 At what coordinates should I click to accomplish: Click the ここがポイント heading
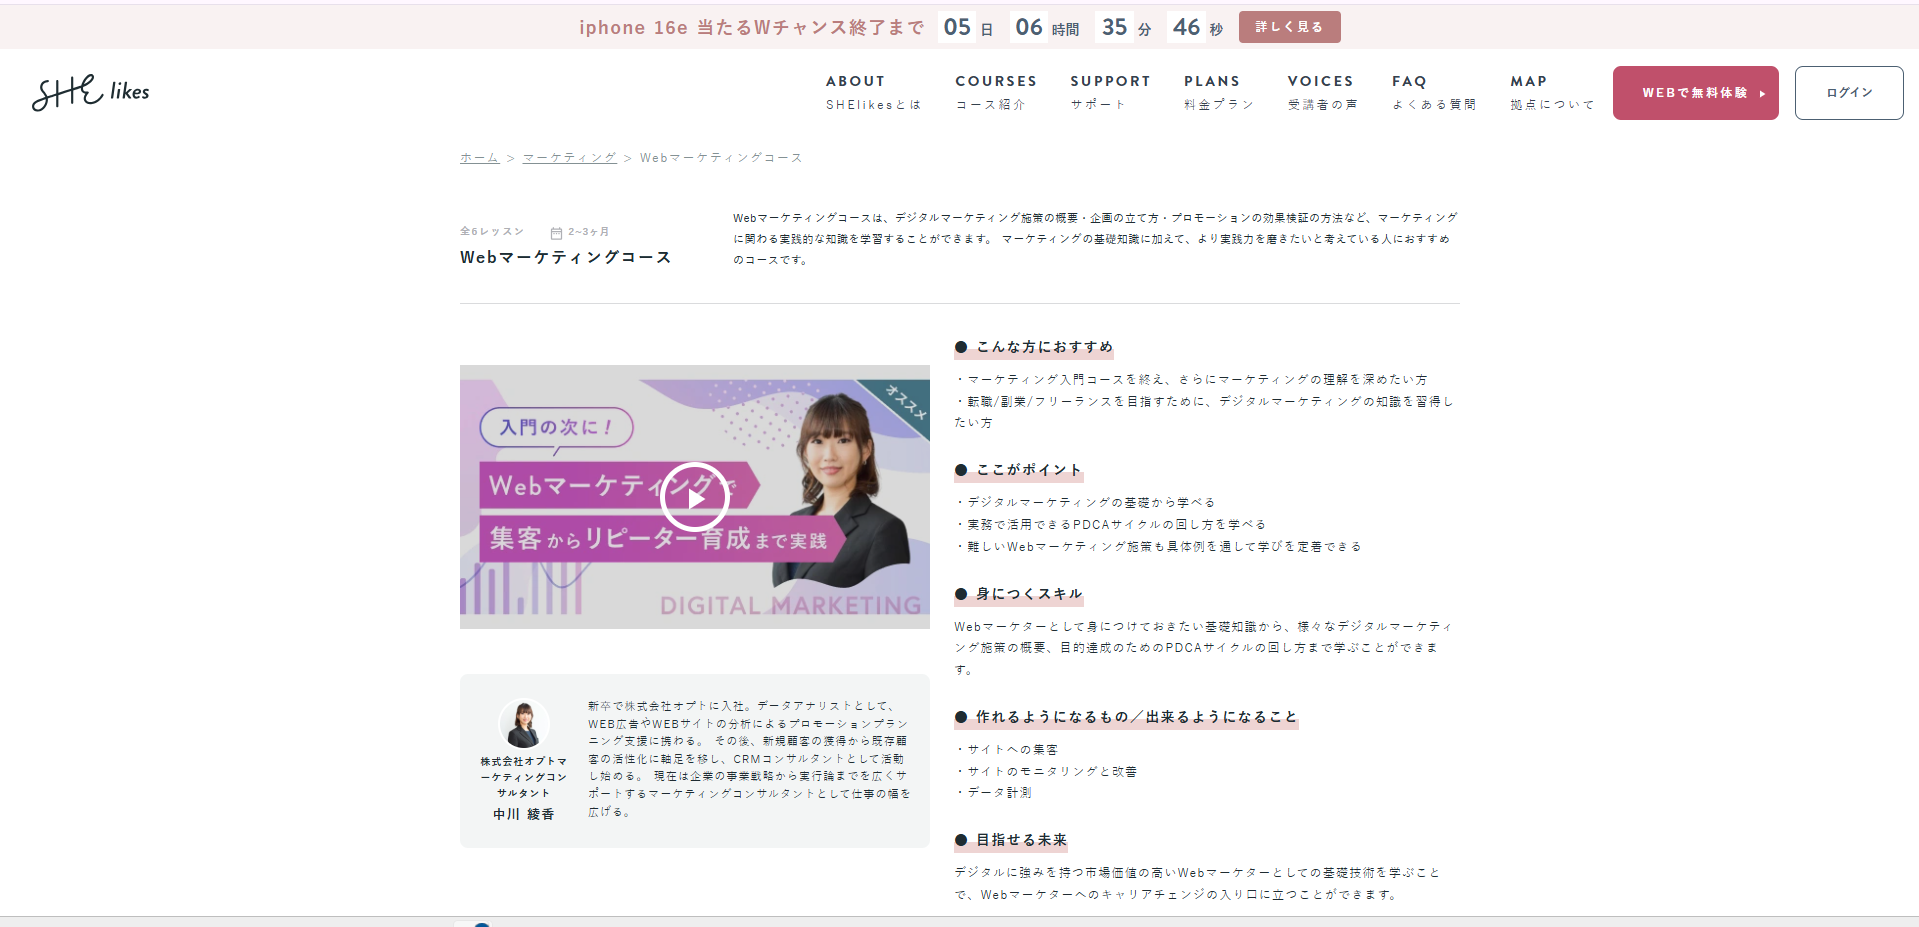coord(1019,470)
